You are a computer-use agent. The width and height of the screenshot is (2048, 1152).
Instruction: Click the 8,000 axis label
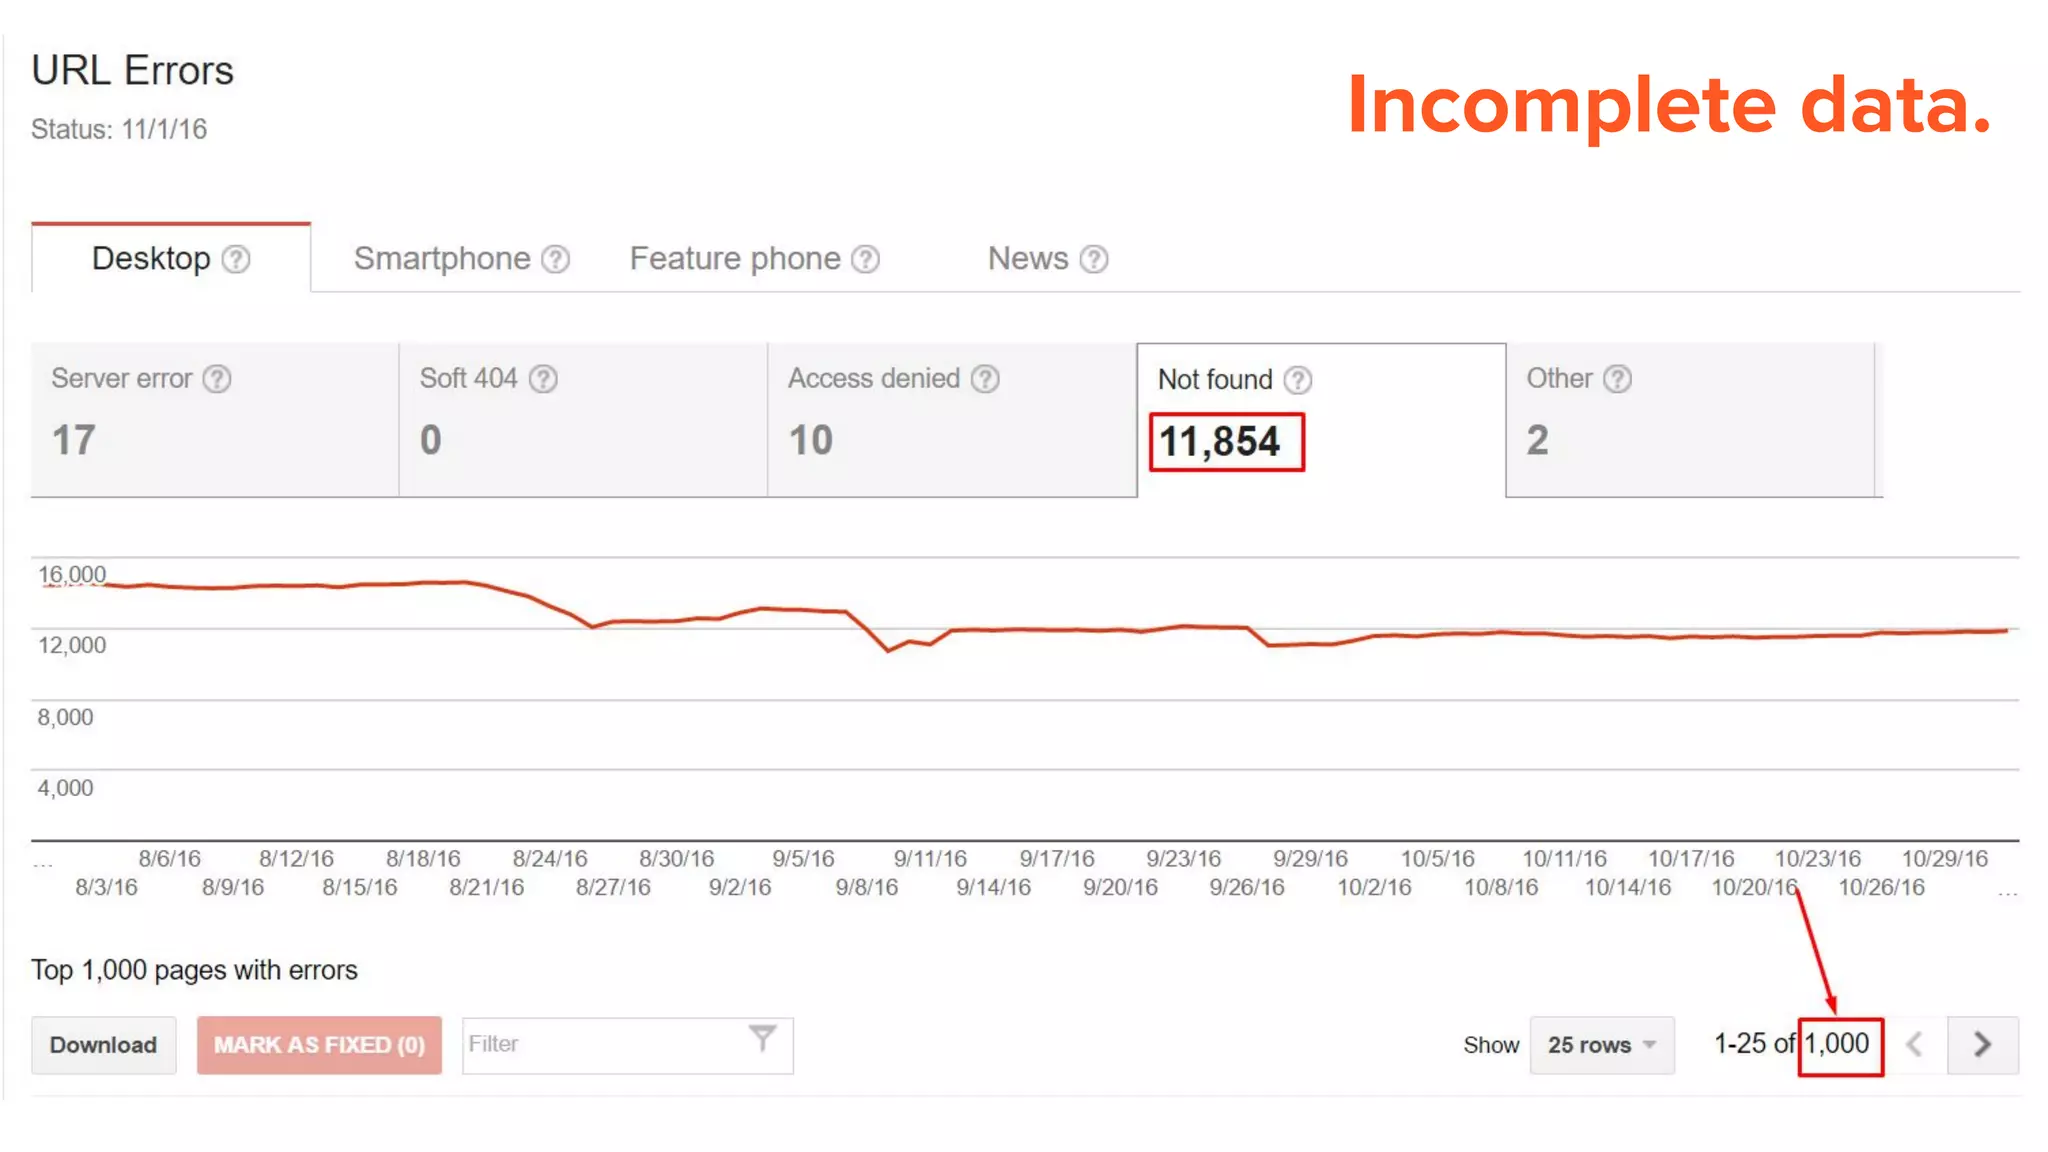click(x=65, y=717)
